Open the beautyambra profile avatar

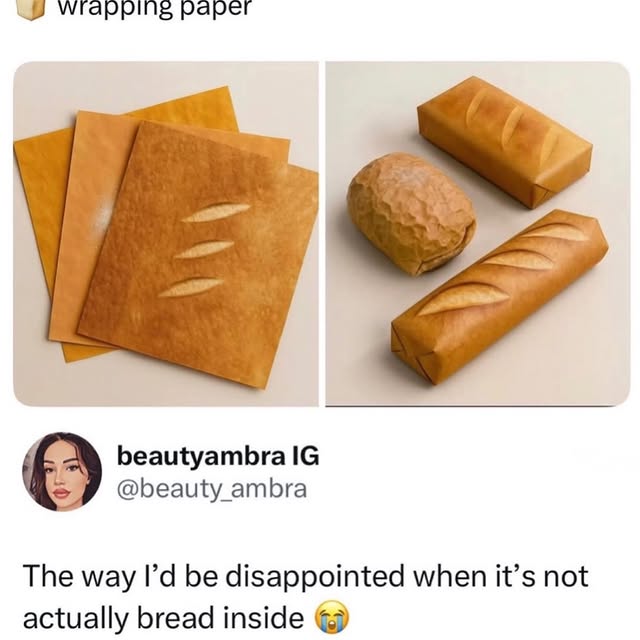click(x=62, y=471)
